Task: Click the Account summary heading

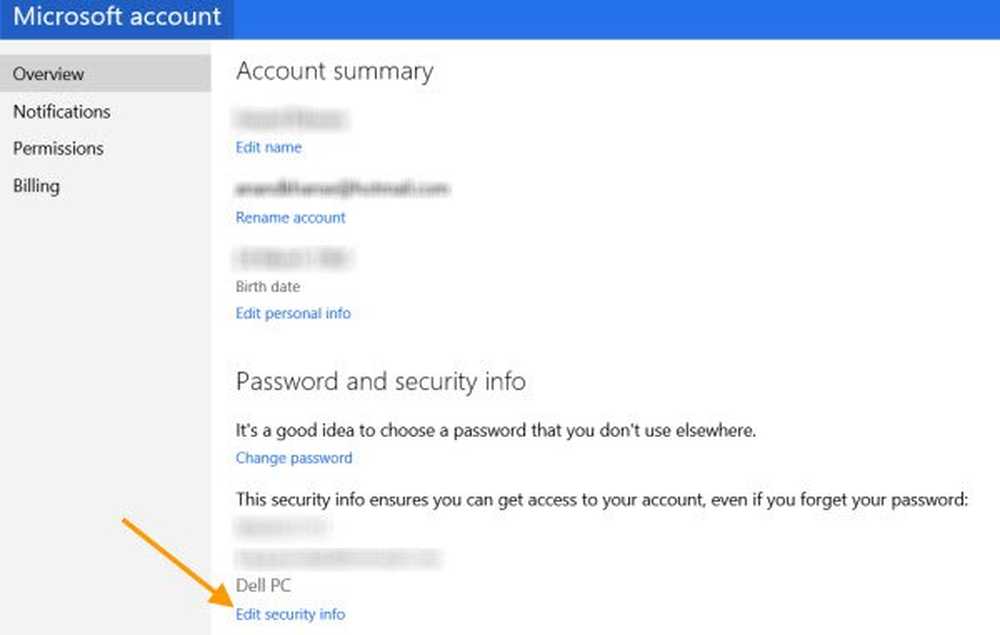Action: (334, 71)
